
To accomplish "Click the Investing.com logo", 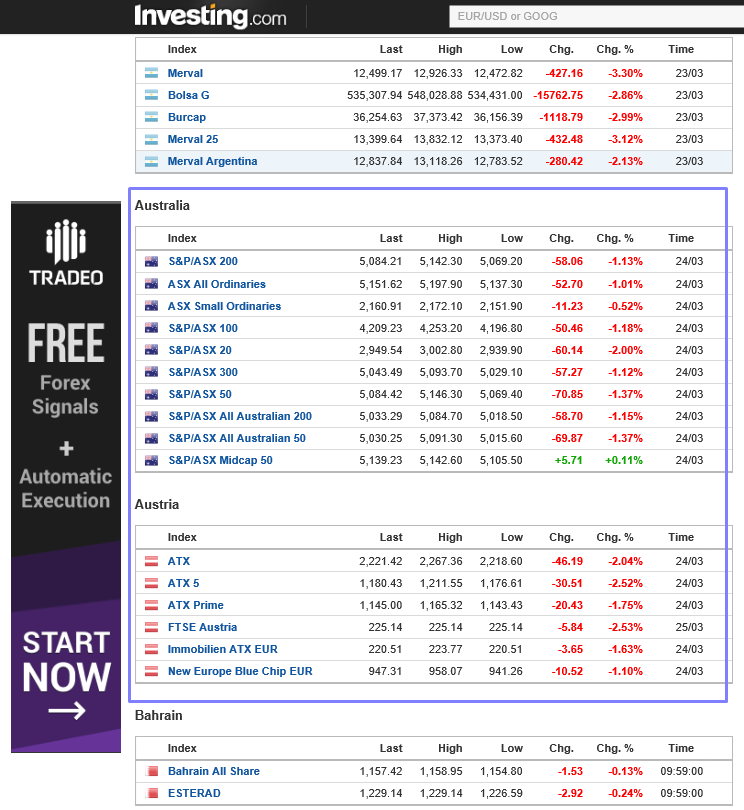I will [x=210, y=16].
